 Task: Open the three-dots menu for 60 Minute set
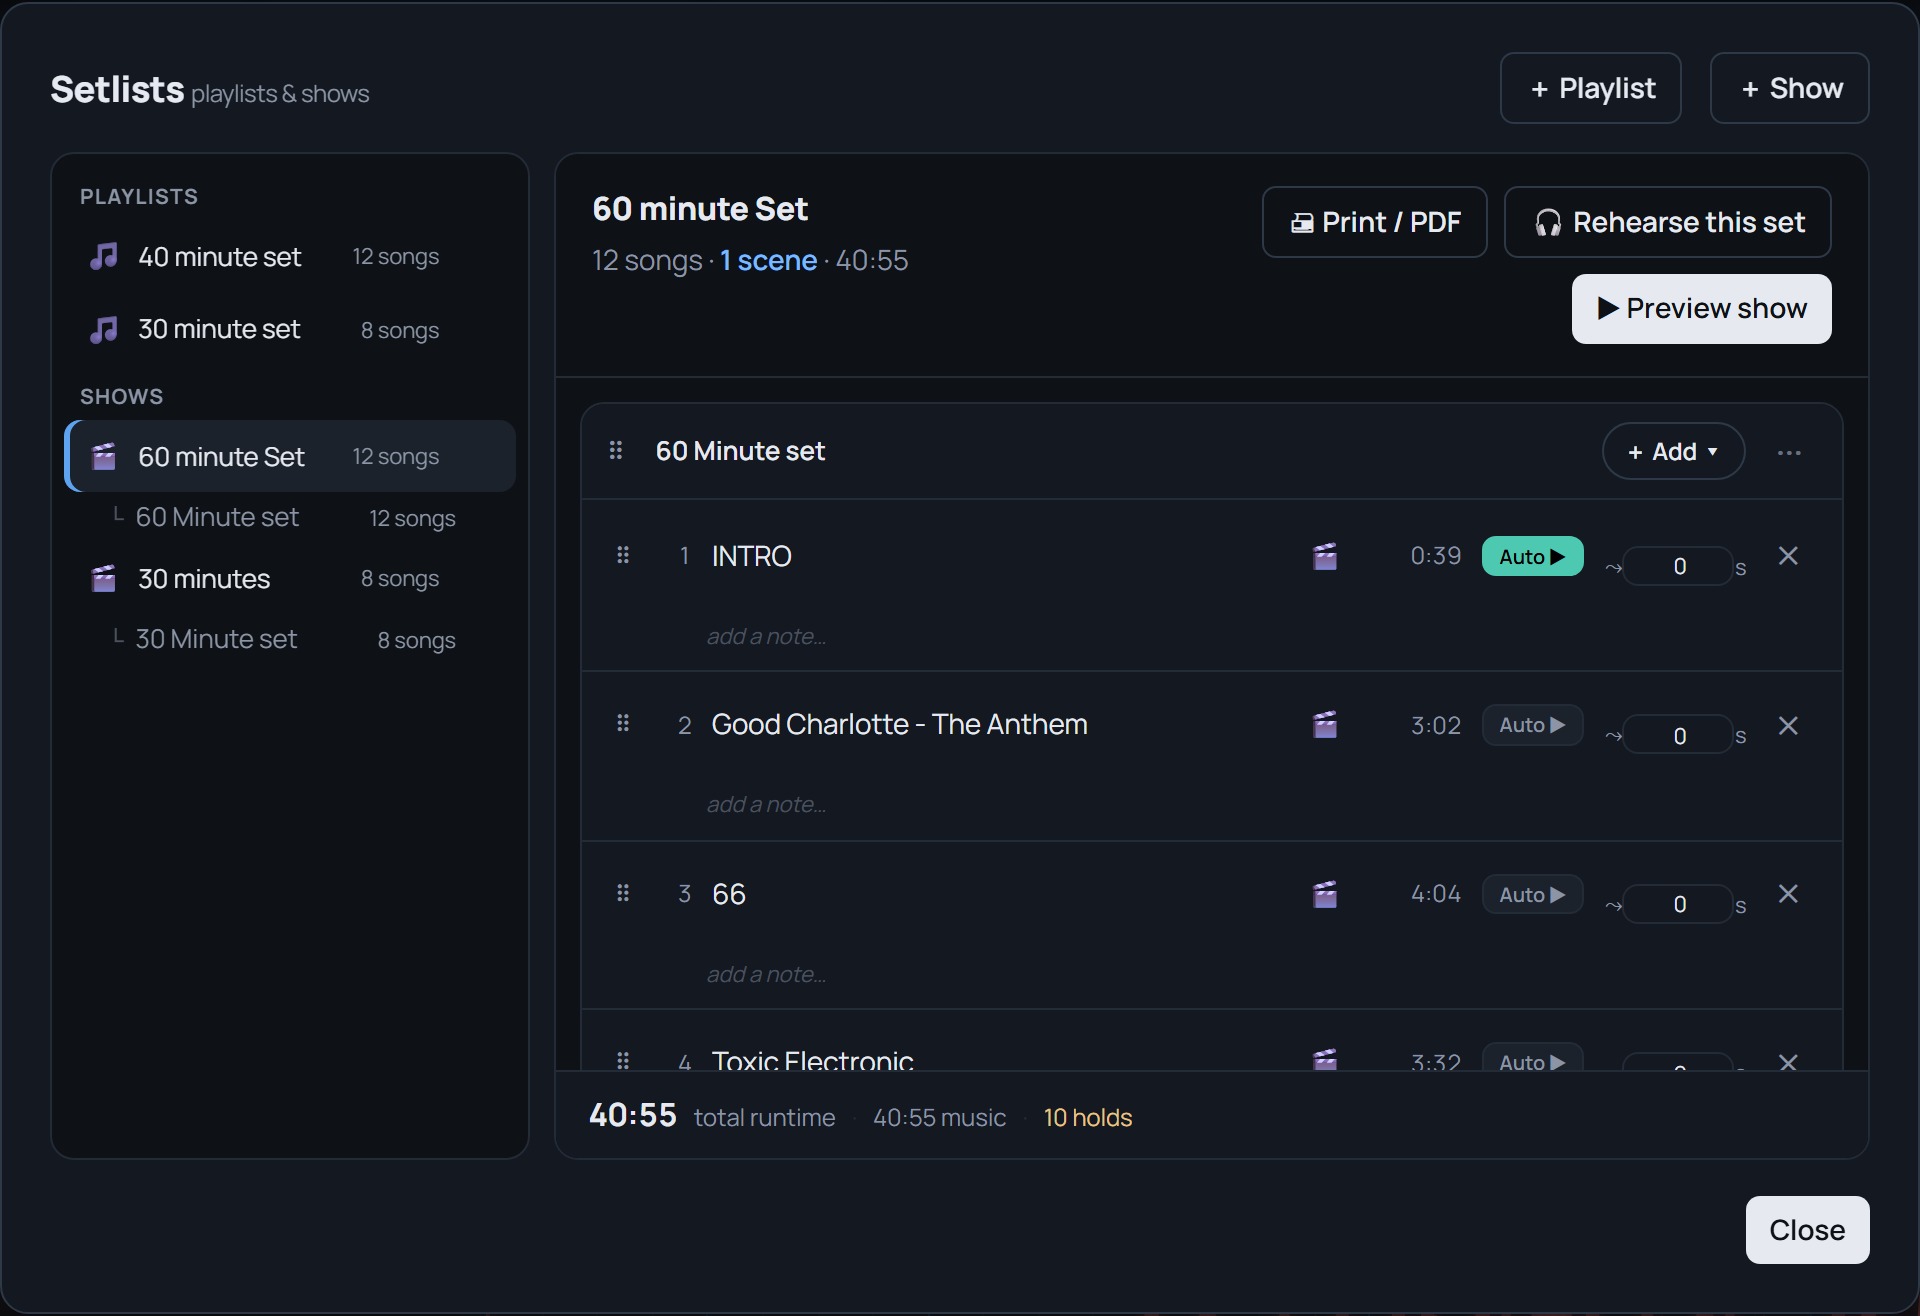pos(1789,453)
